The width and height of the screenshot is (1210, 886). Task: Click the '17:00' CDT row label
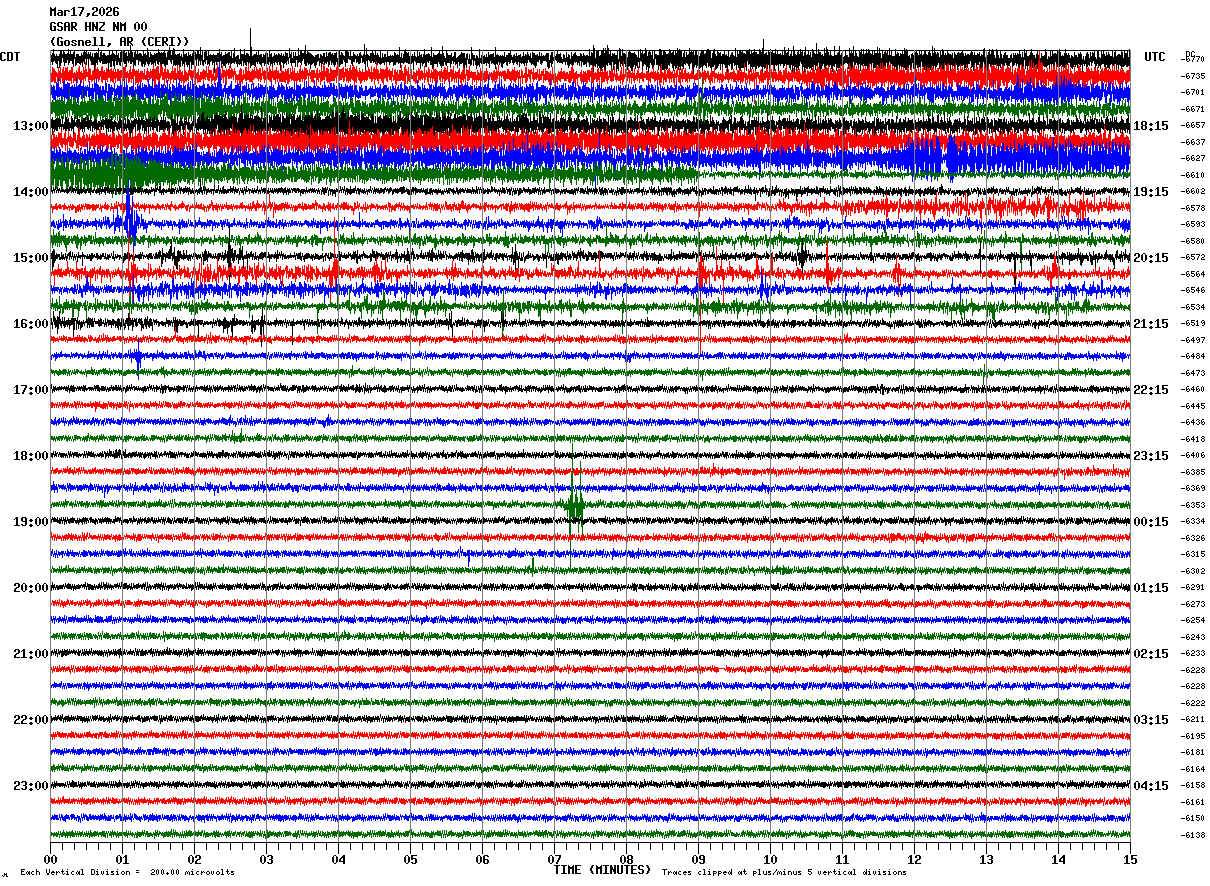coord(31,390)
